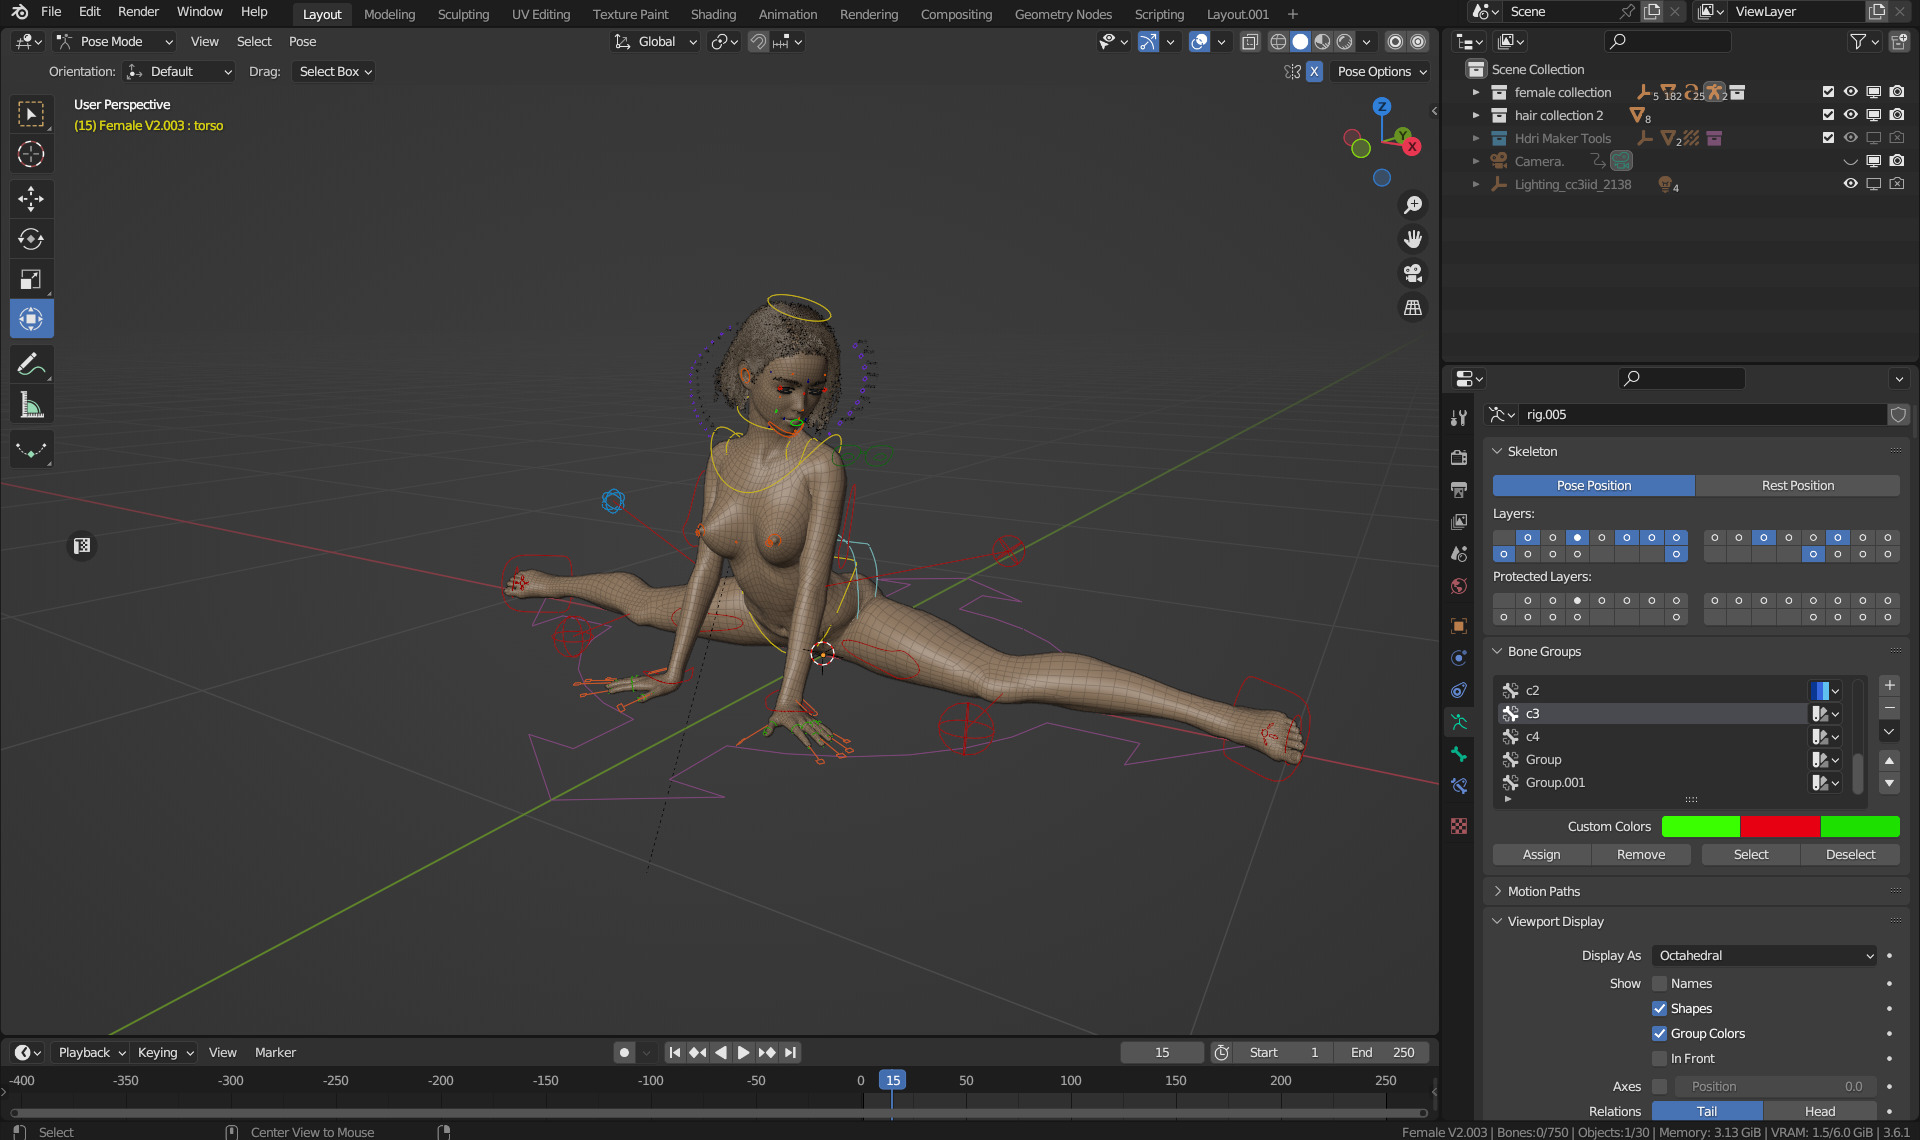Image resolution: width=1920 pixels, height=1140 pixels.
Task: Move bone group up arrow
Action: [x=1889, y=761]
